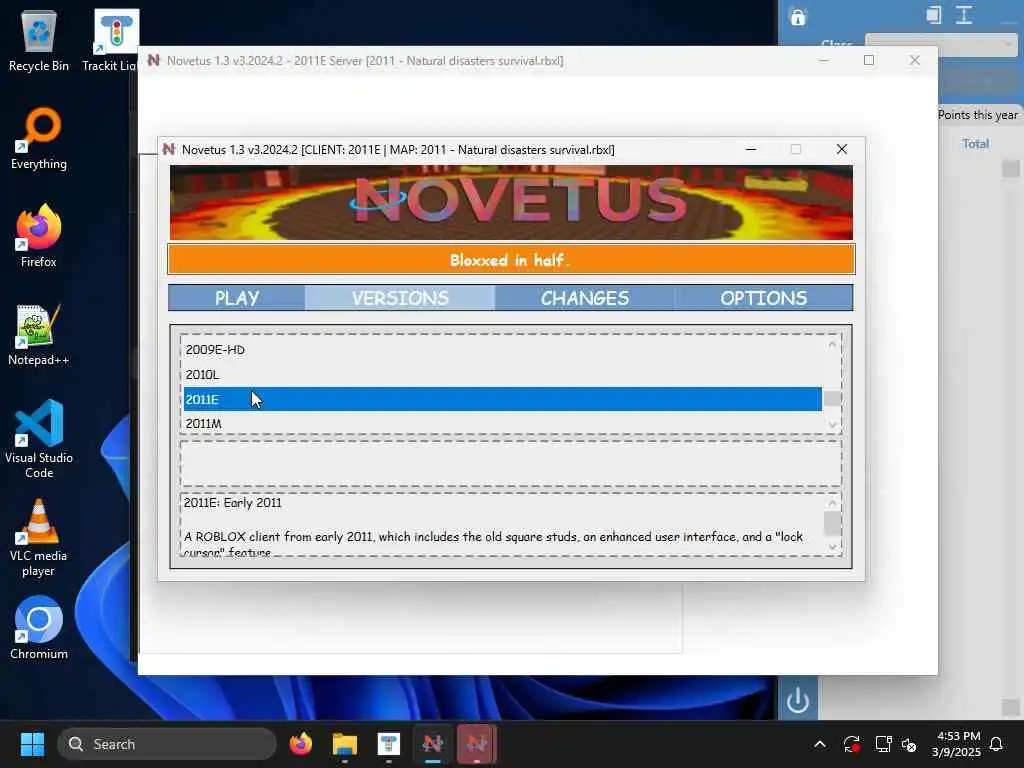1024x768 pixels.
Task: Click the NOVETUS logo banner image
Action: (511, 202)
